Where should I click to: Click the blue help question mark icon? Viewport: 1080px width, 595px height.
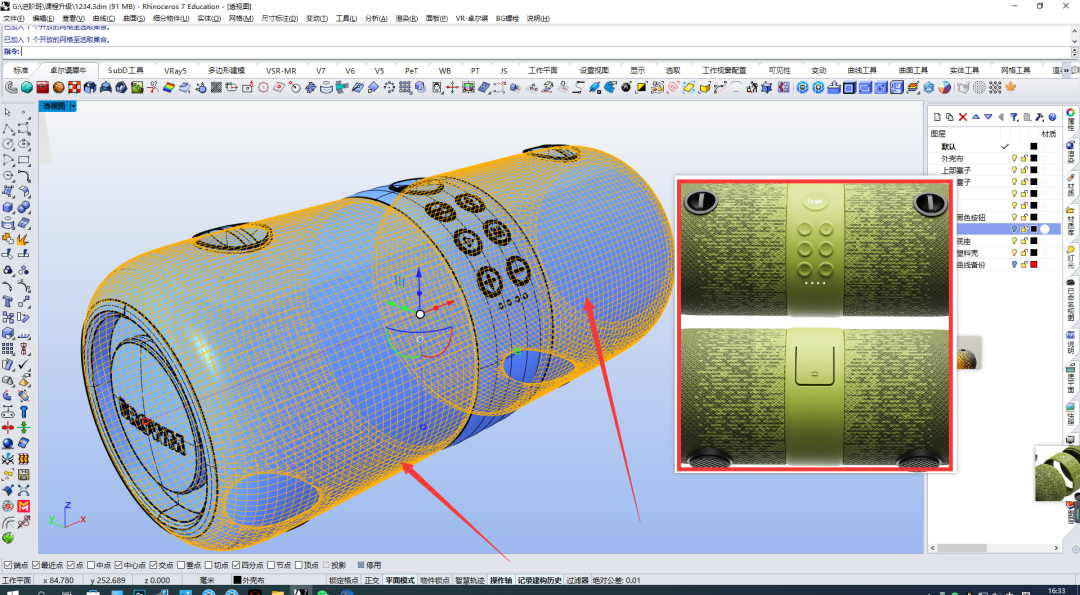tap(1052, 117)
